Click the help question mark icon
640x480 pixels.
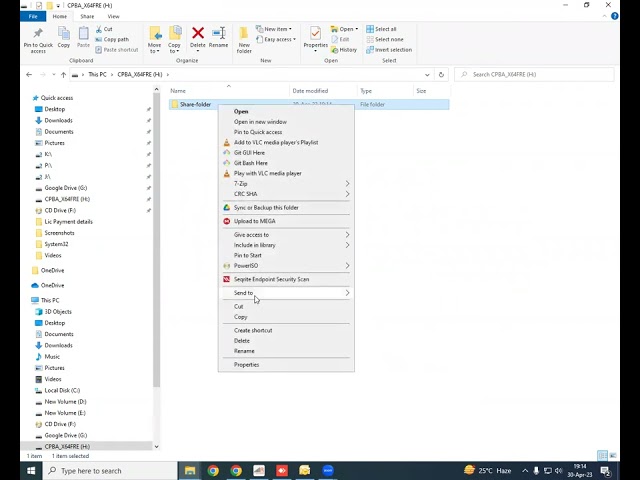[x=614, y=16]
